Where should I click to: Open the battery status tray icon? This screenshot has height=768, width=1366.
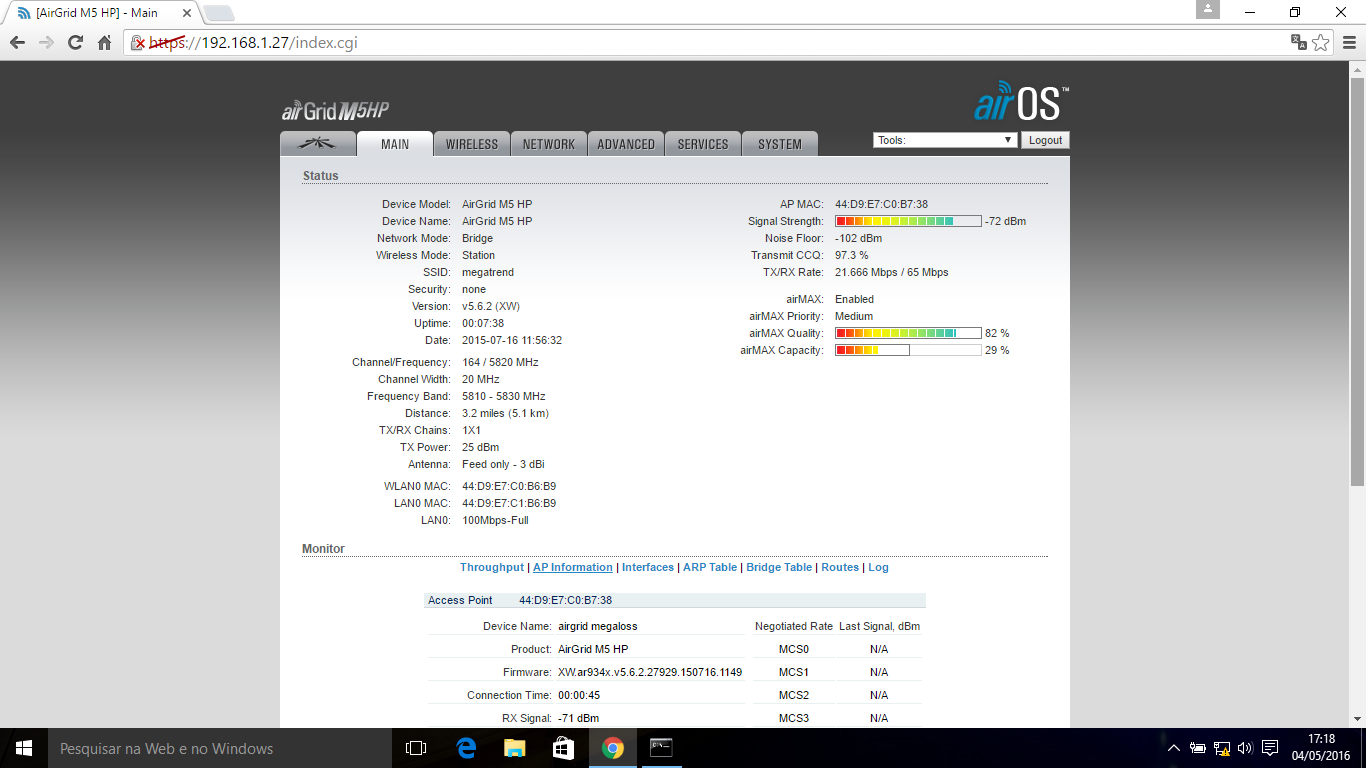tap(1198, 748)
